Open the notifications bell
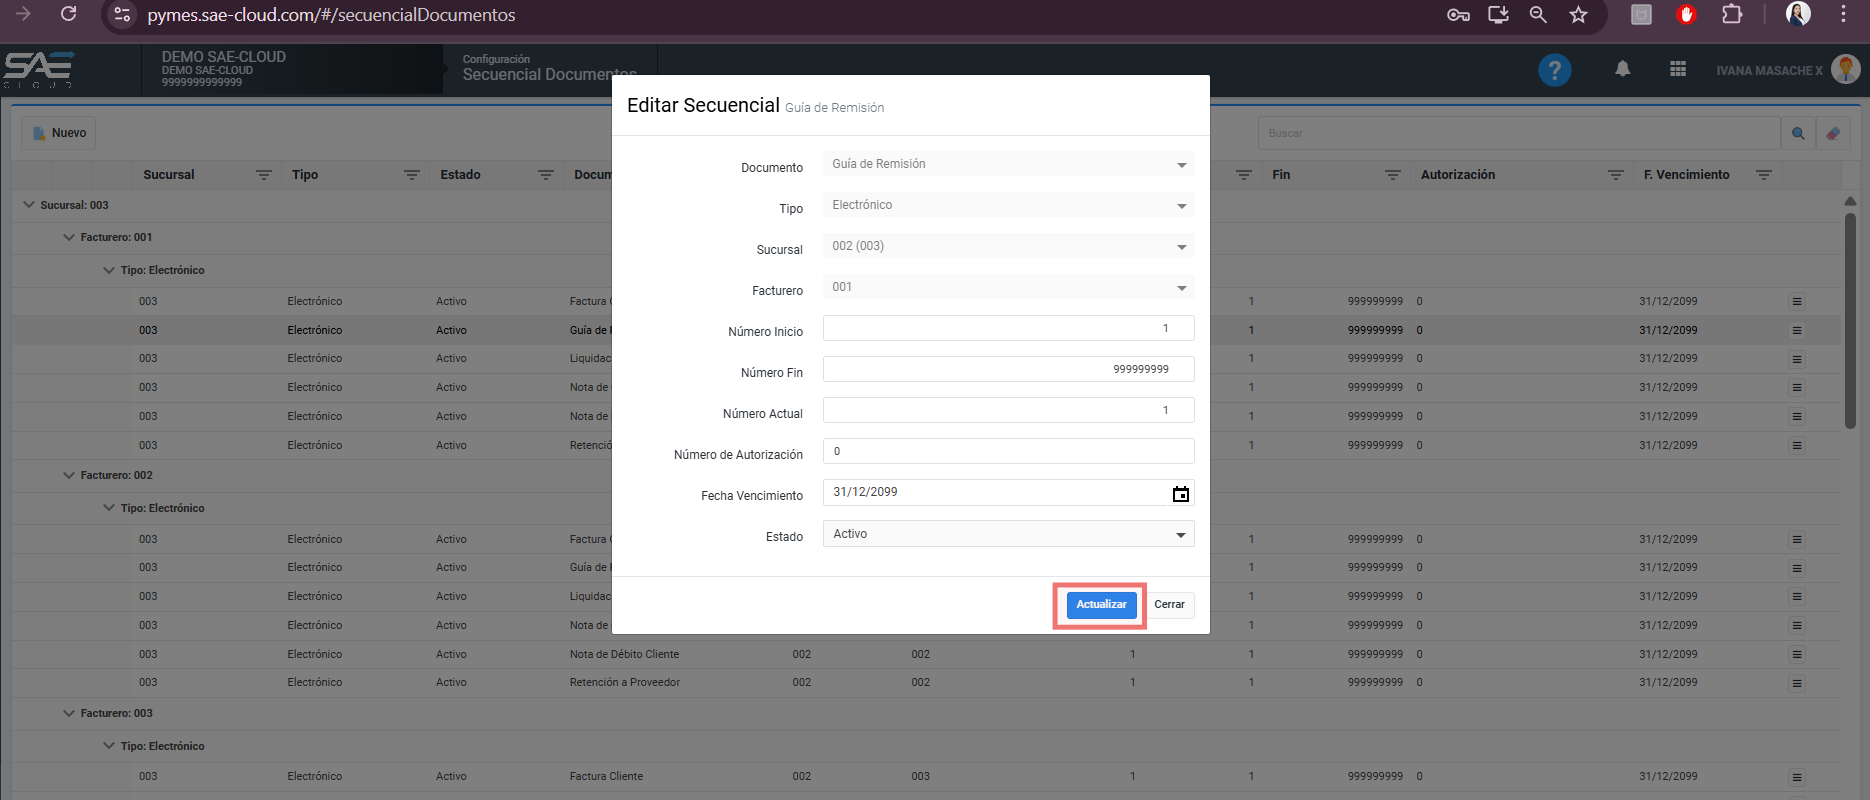The width and height of the screenshot is (1870, 800). 1622,69
